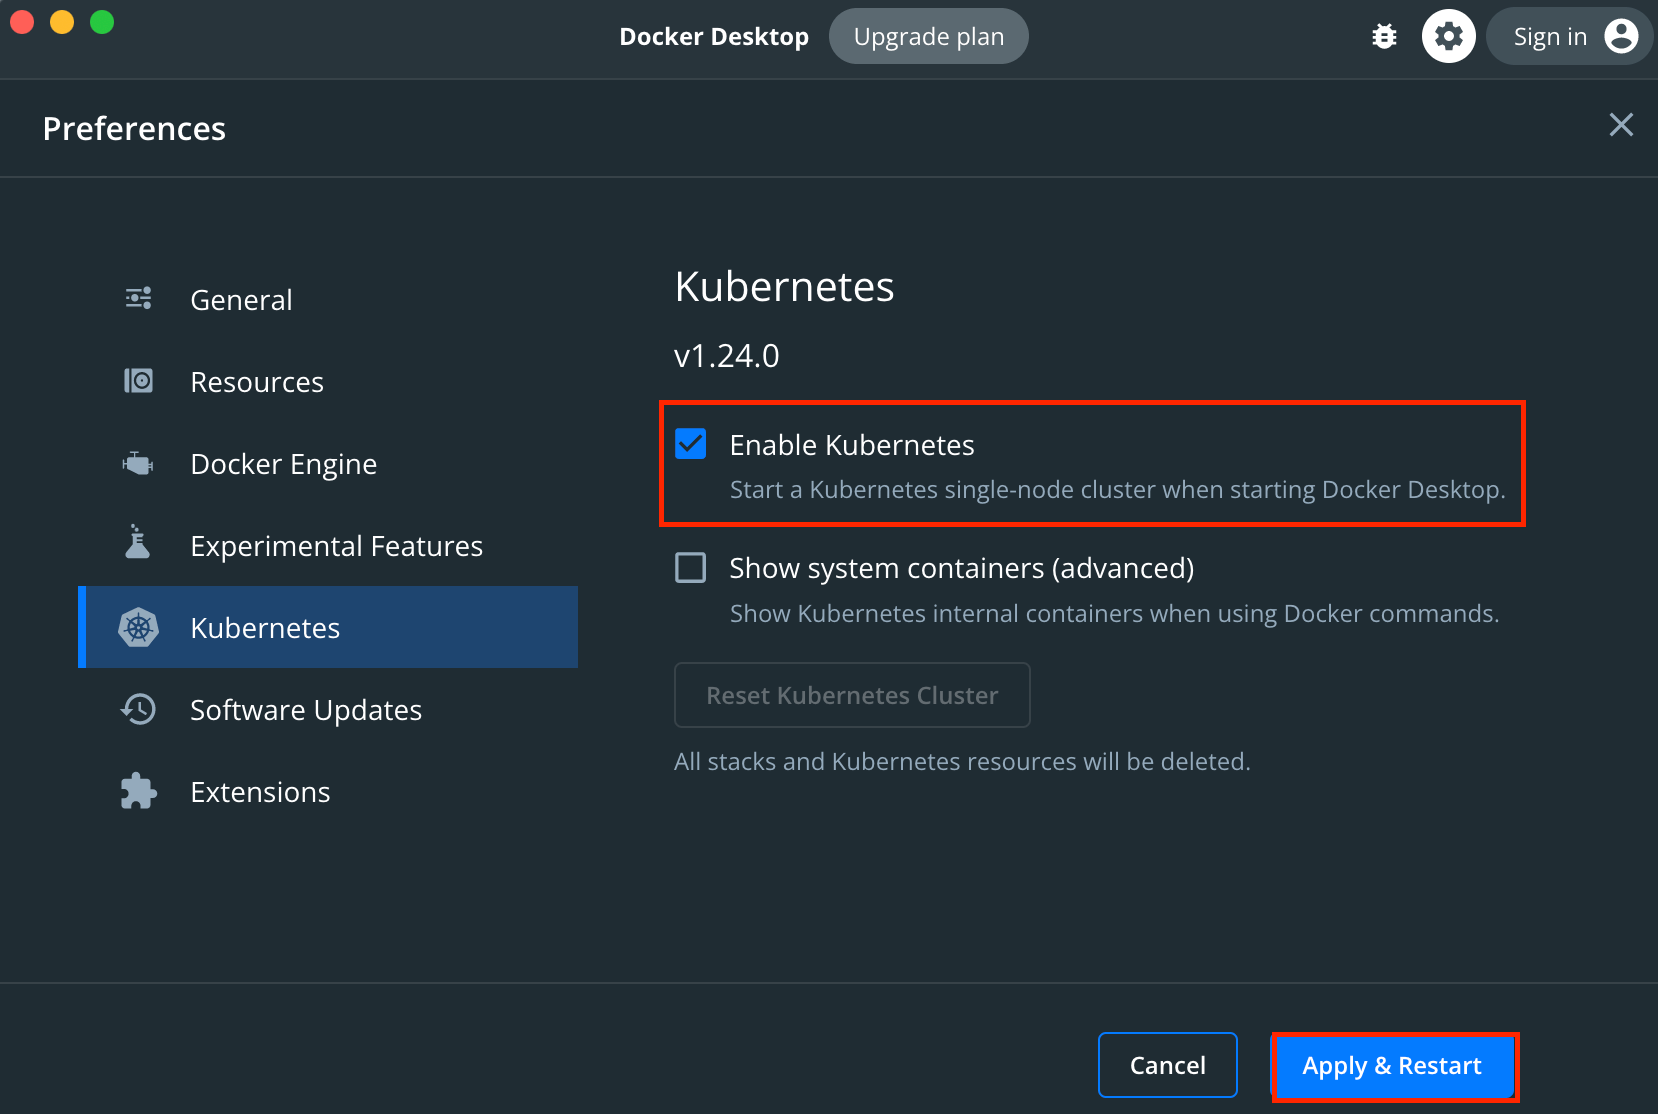This screenshot has height=1114, width=1658.
Task: Click the macOS green maximize button
Action: 102,22
